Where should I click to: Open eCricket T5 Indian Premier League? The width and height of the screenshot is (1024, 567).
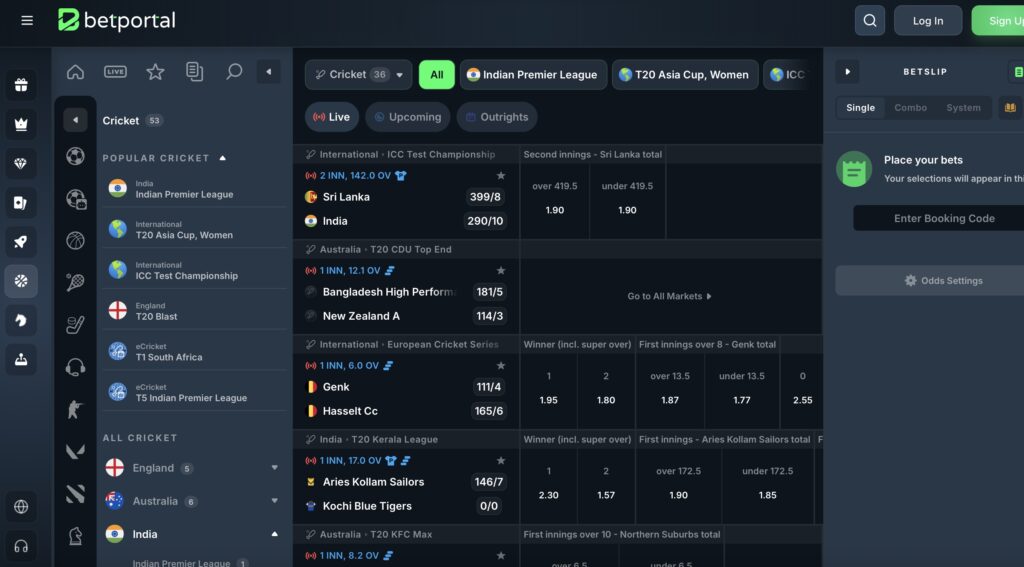pyautogui.click(x=194, y=392)
